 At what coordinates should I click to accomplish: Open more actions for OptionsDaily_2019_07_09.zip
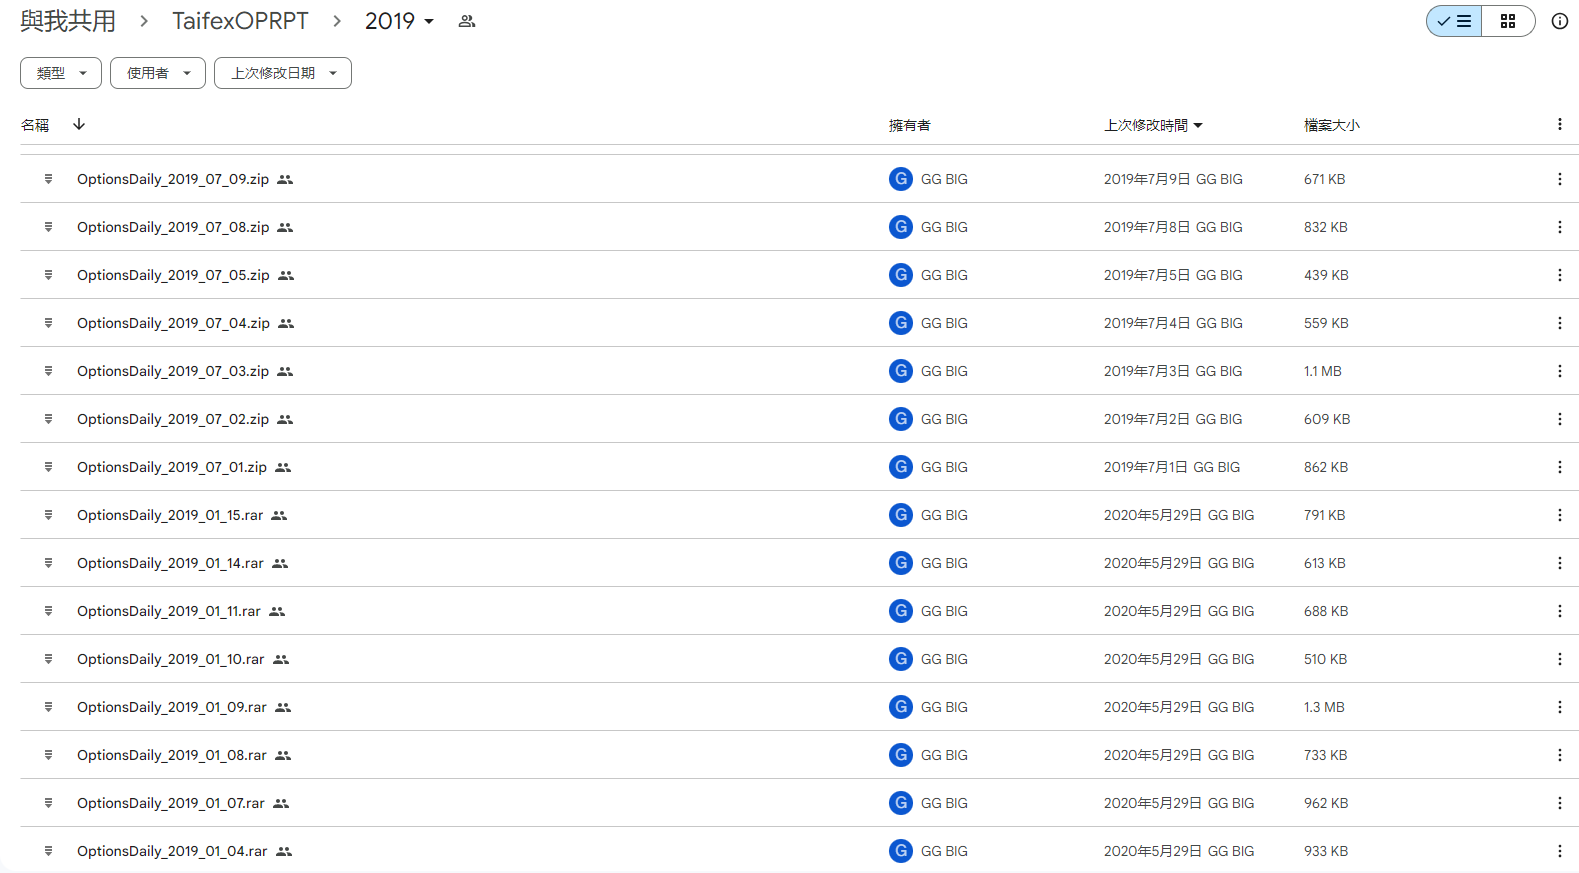point(1560,179)
